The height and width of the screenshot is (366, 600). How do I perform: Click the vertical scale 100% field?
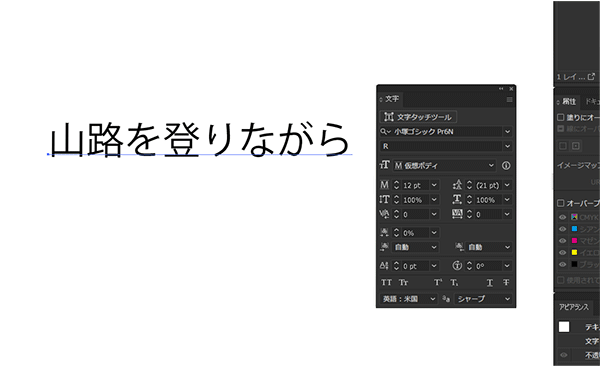tap(415, 200)
